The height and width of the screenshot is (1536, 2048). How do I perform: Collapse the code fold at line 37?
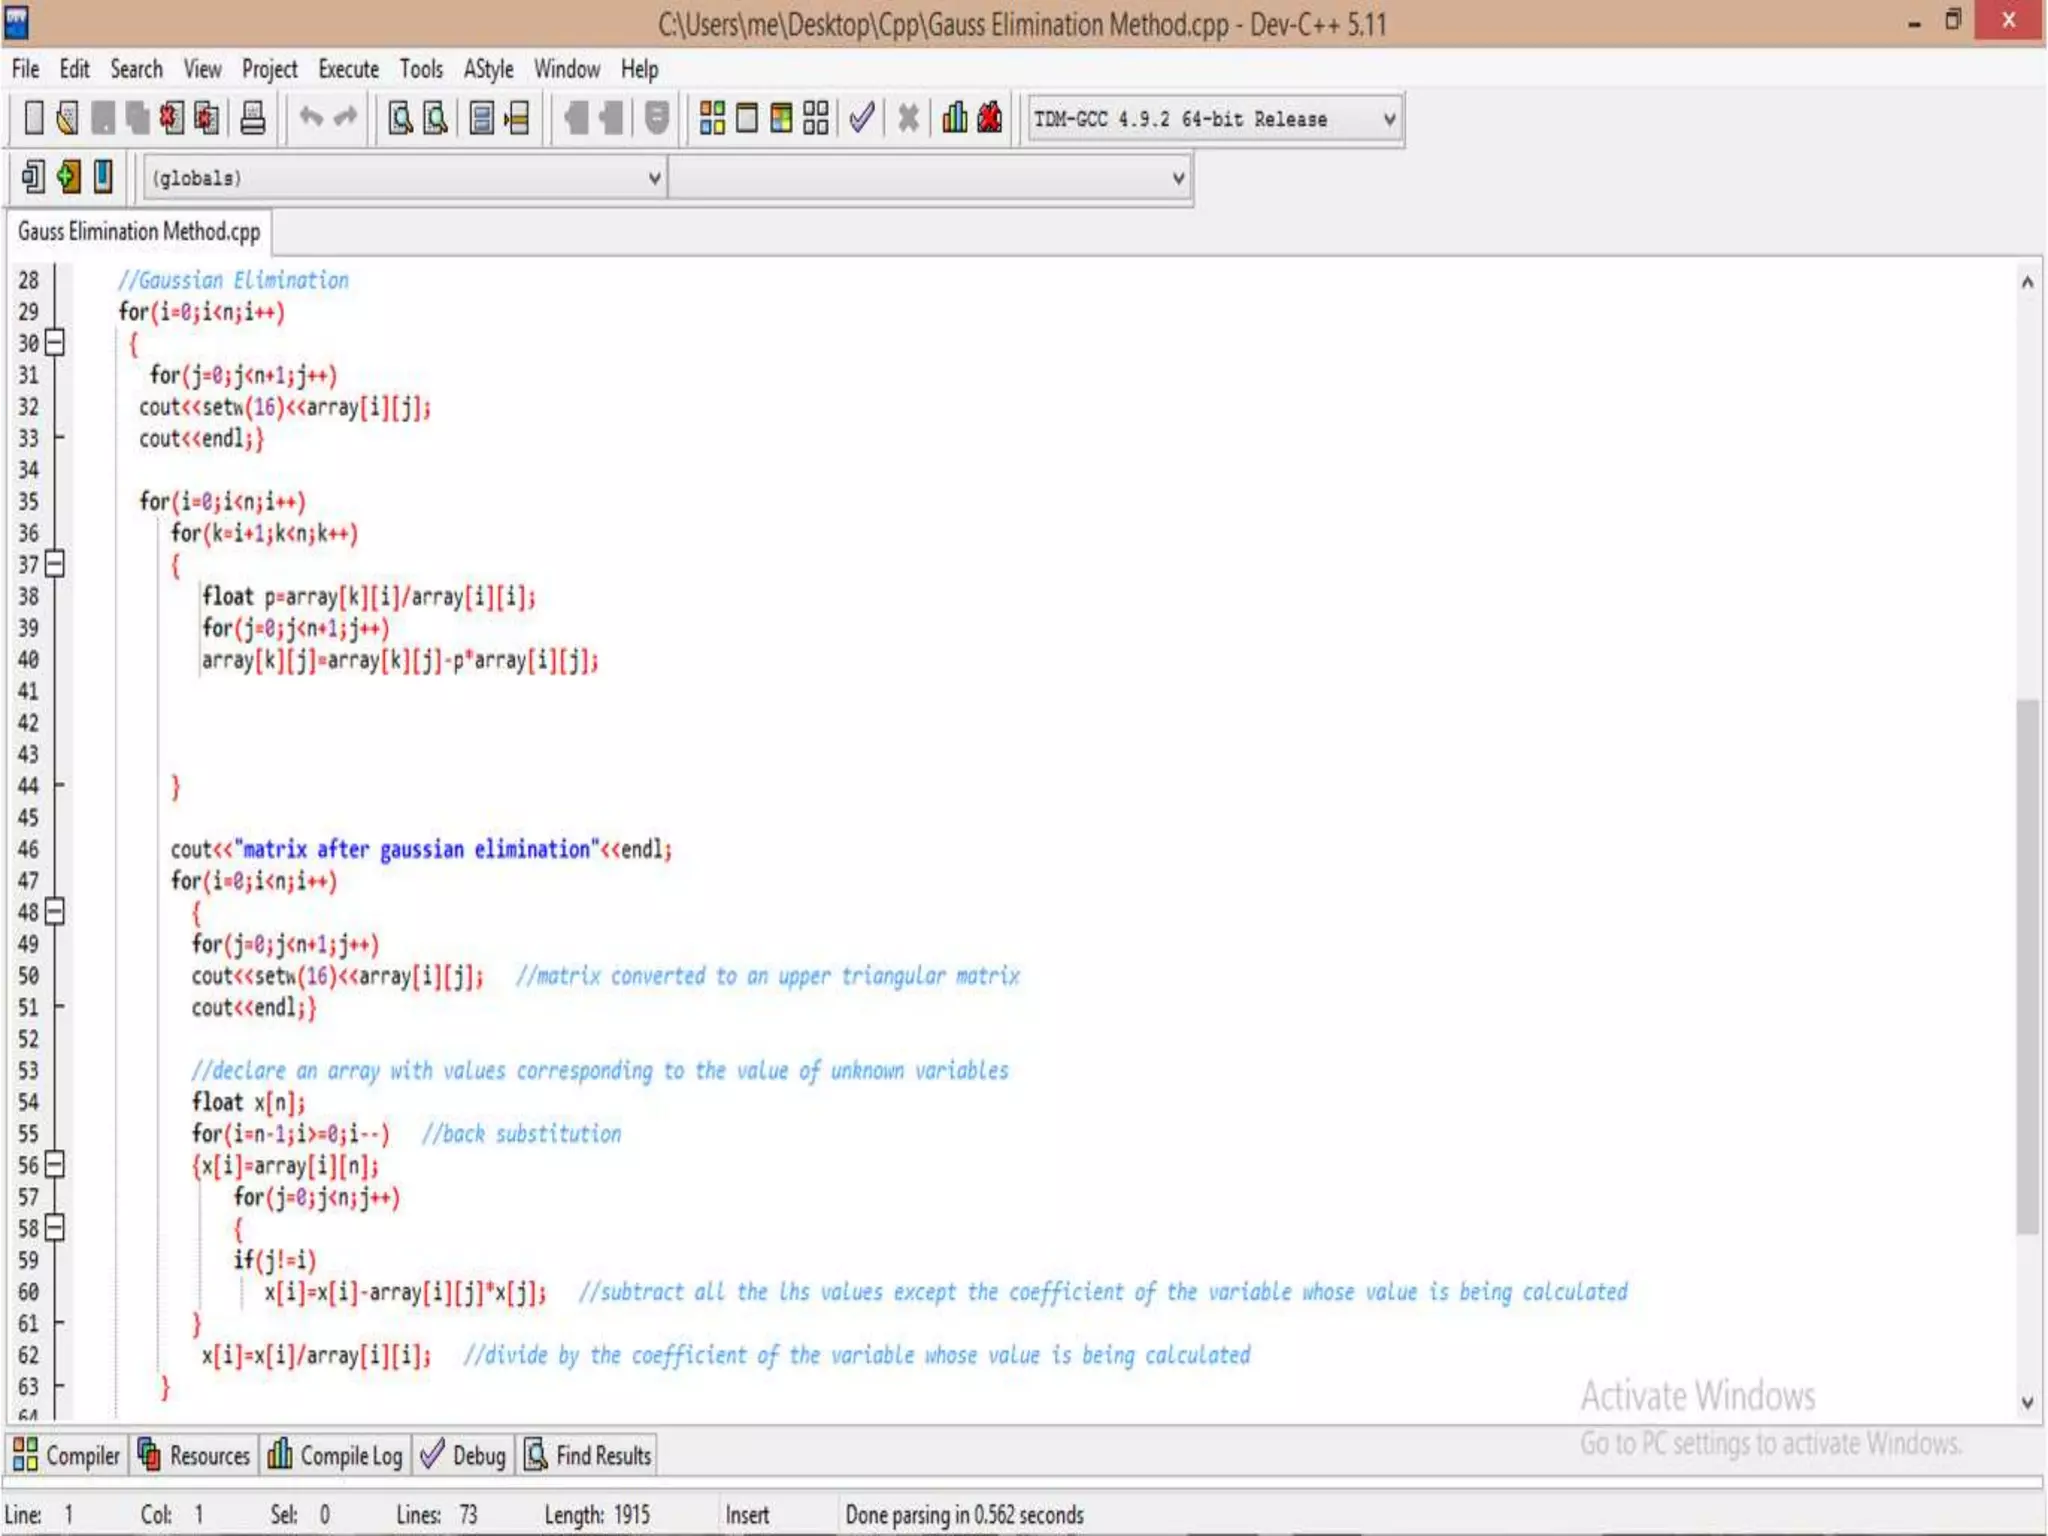56,564
